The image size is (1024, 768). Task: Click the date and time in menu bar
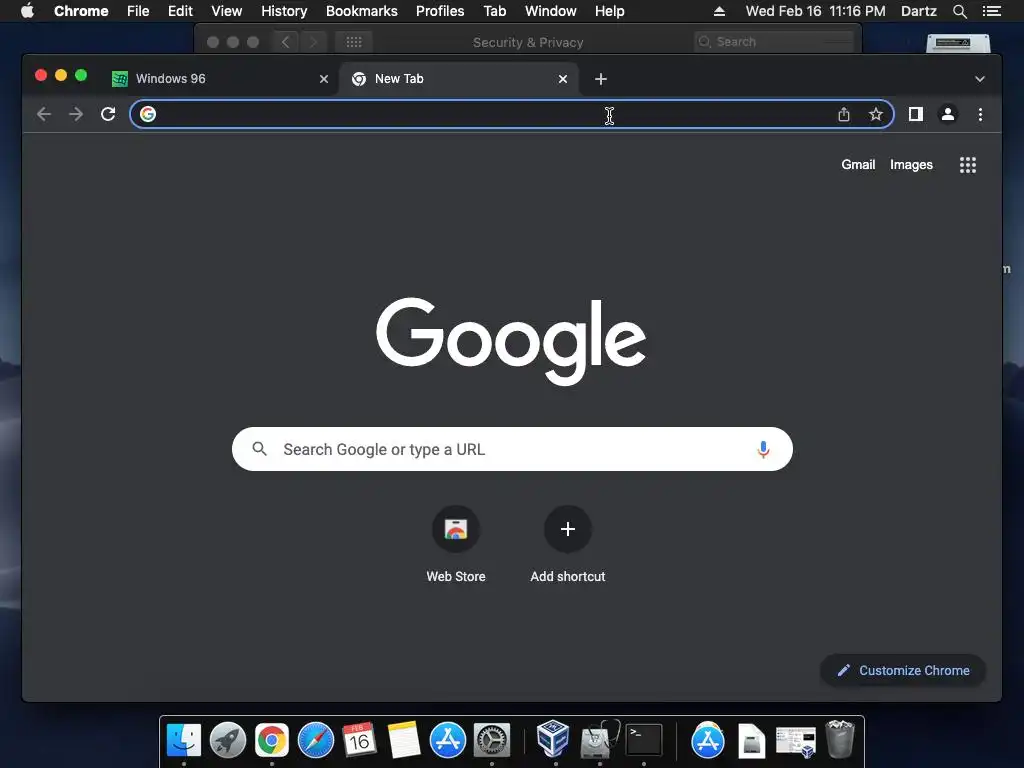816,11
